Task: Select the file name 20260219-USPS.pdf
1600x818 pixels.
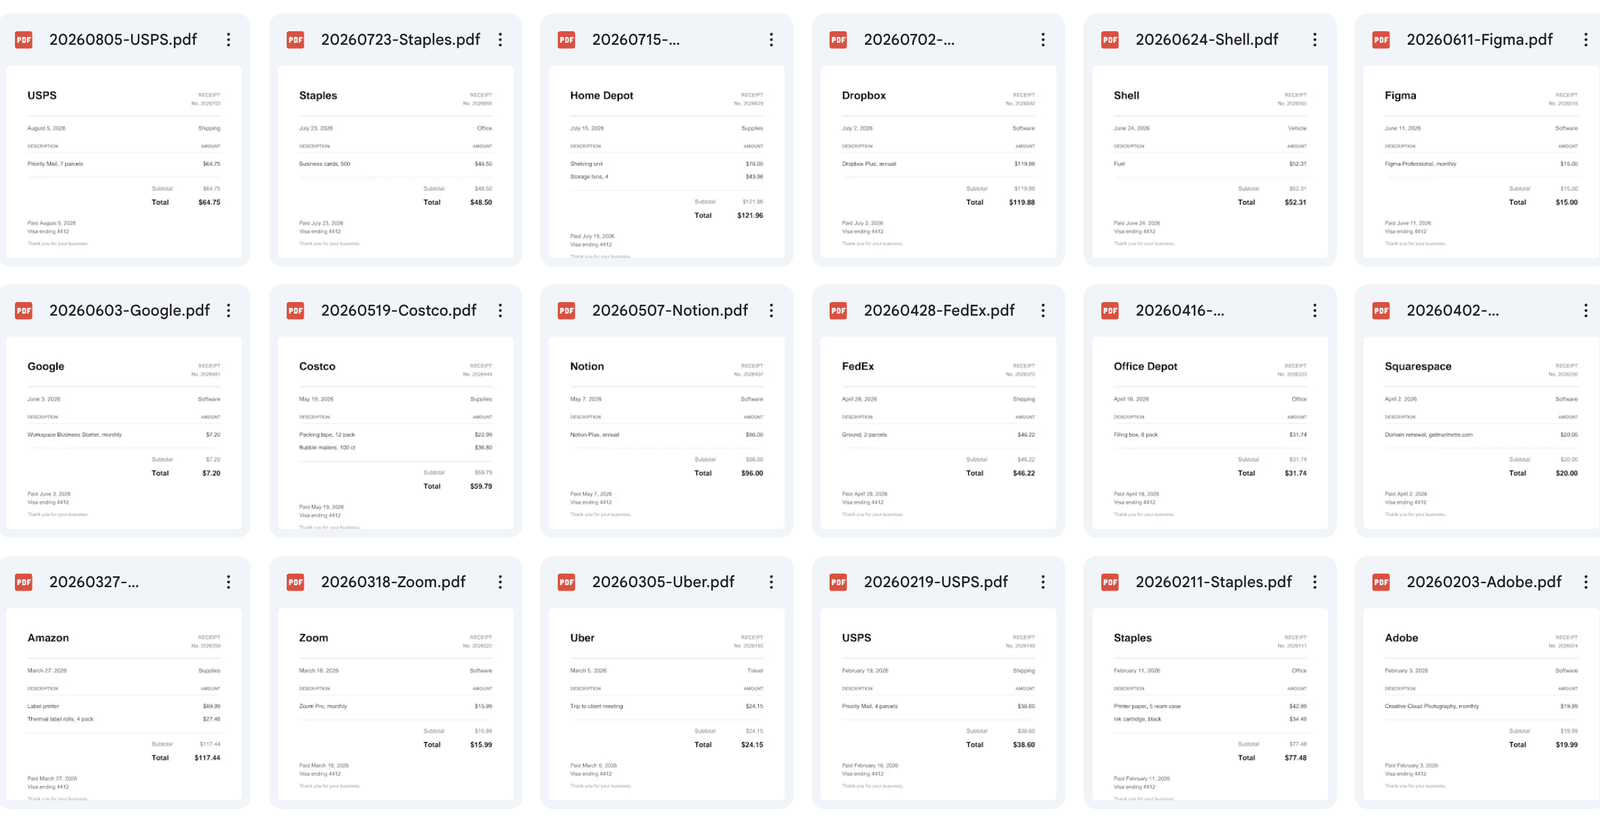Action: coord(936,582)
